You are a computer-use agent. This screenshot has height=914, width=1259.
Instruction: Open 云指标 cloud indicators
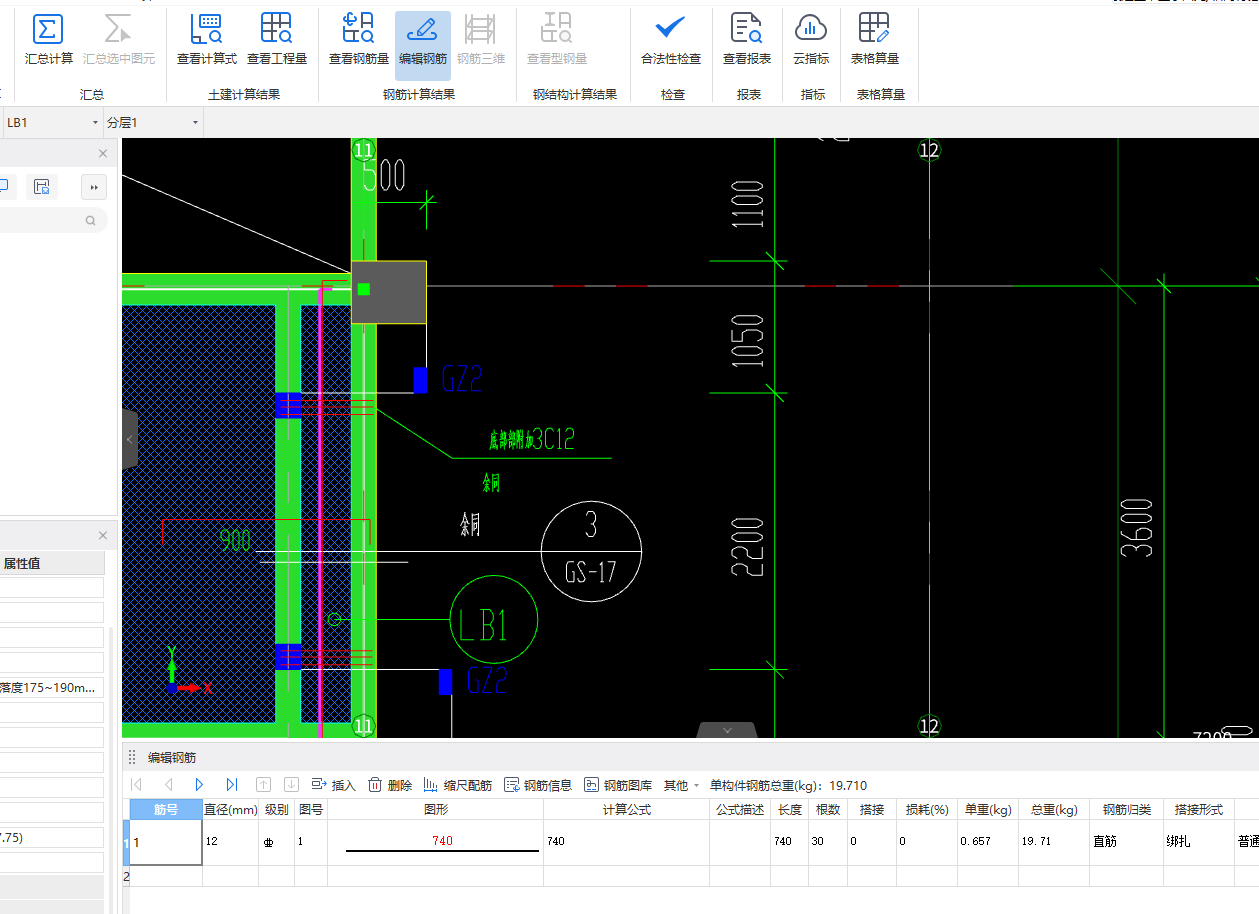point(811,40)
